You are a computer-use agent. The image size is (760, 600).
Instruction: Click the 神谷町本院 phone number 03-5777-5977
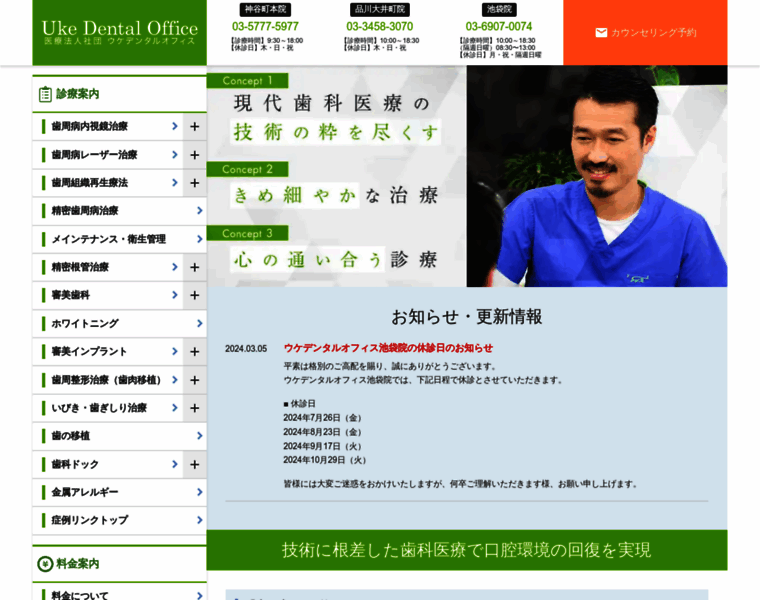(x=265, y=26)
